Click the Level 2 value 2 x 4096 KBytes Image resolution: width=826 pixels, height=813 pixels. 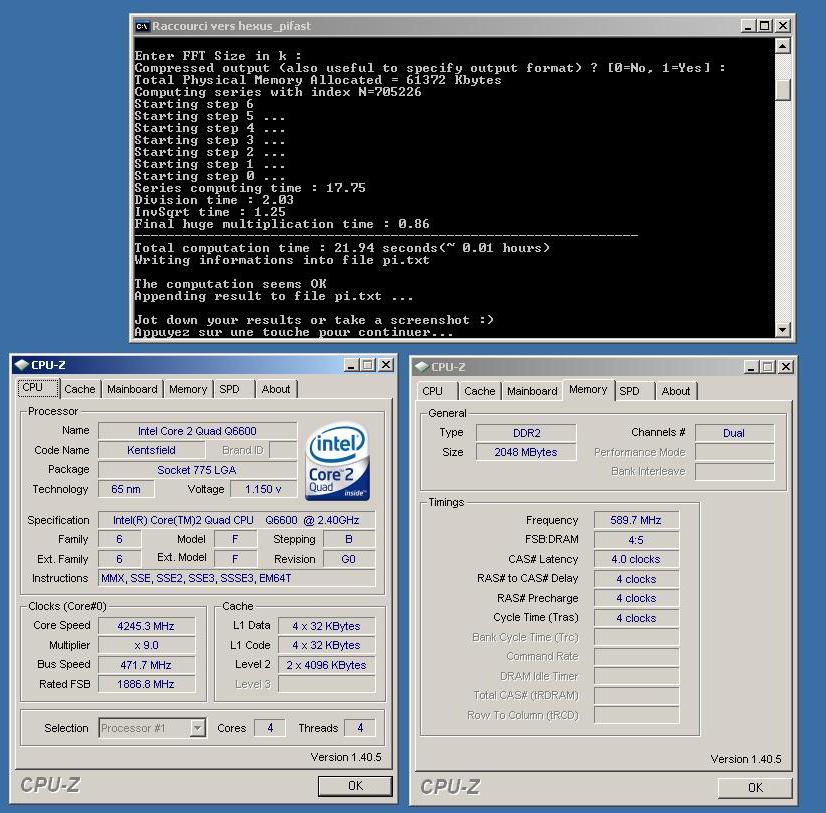coord(327,665)
